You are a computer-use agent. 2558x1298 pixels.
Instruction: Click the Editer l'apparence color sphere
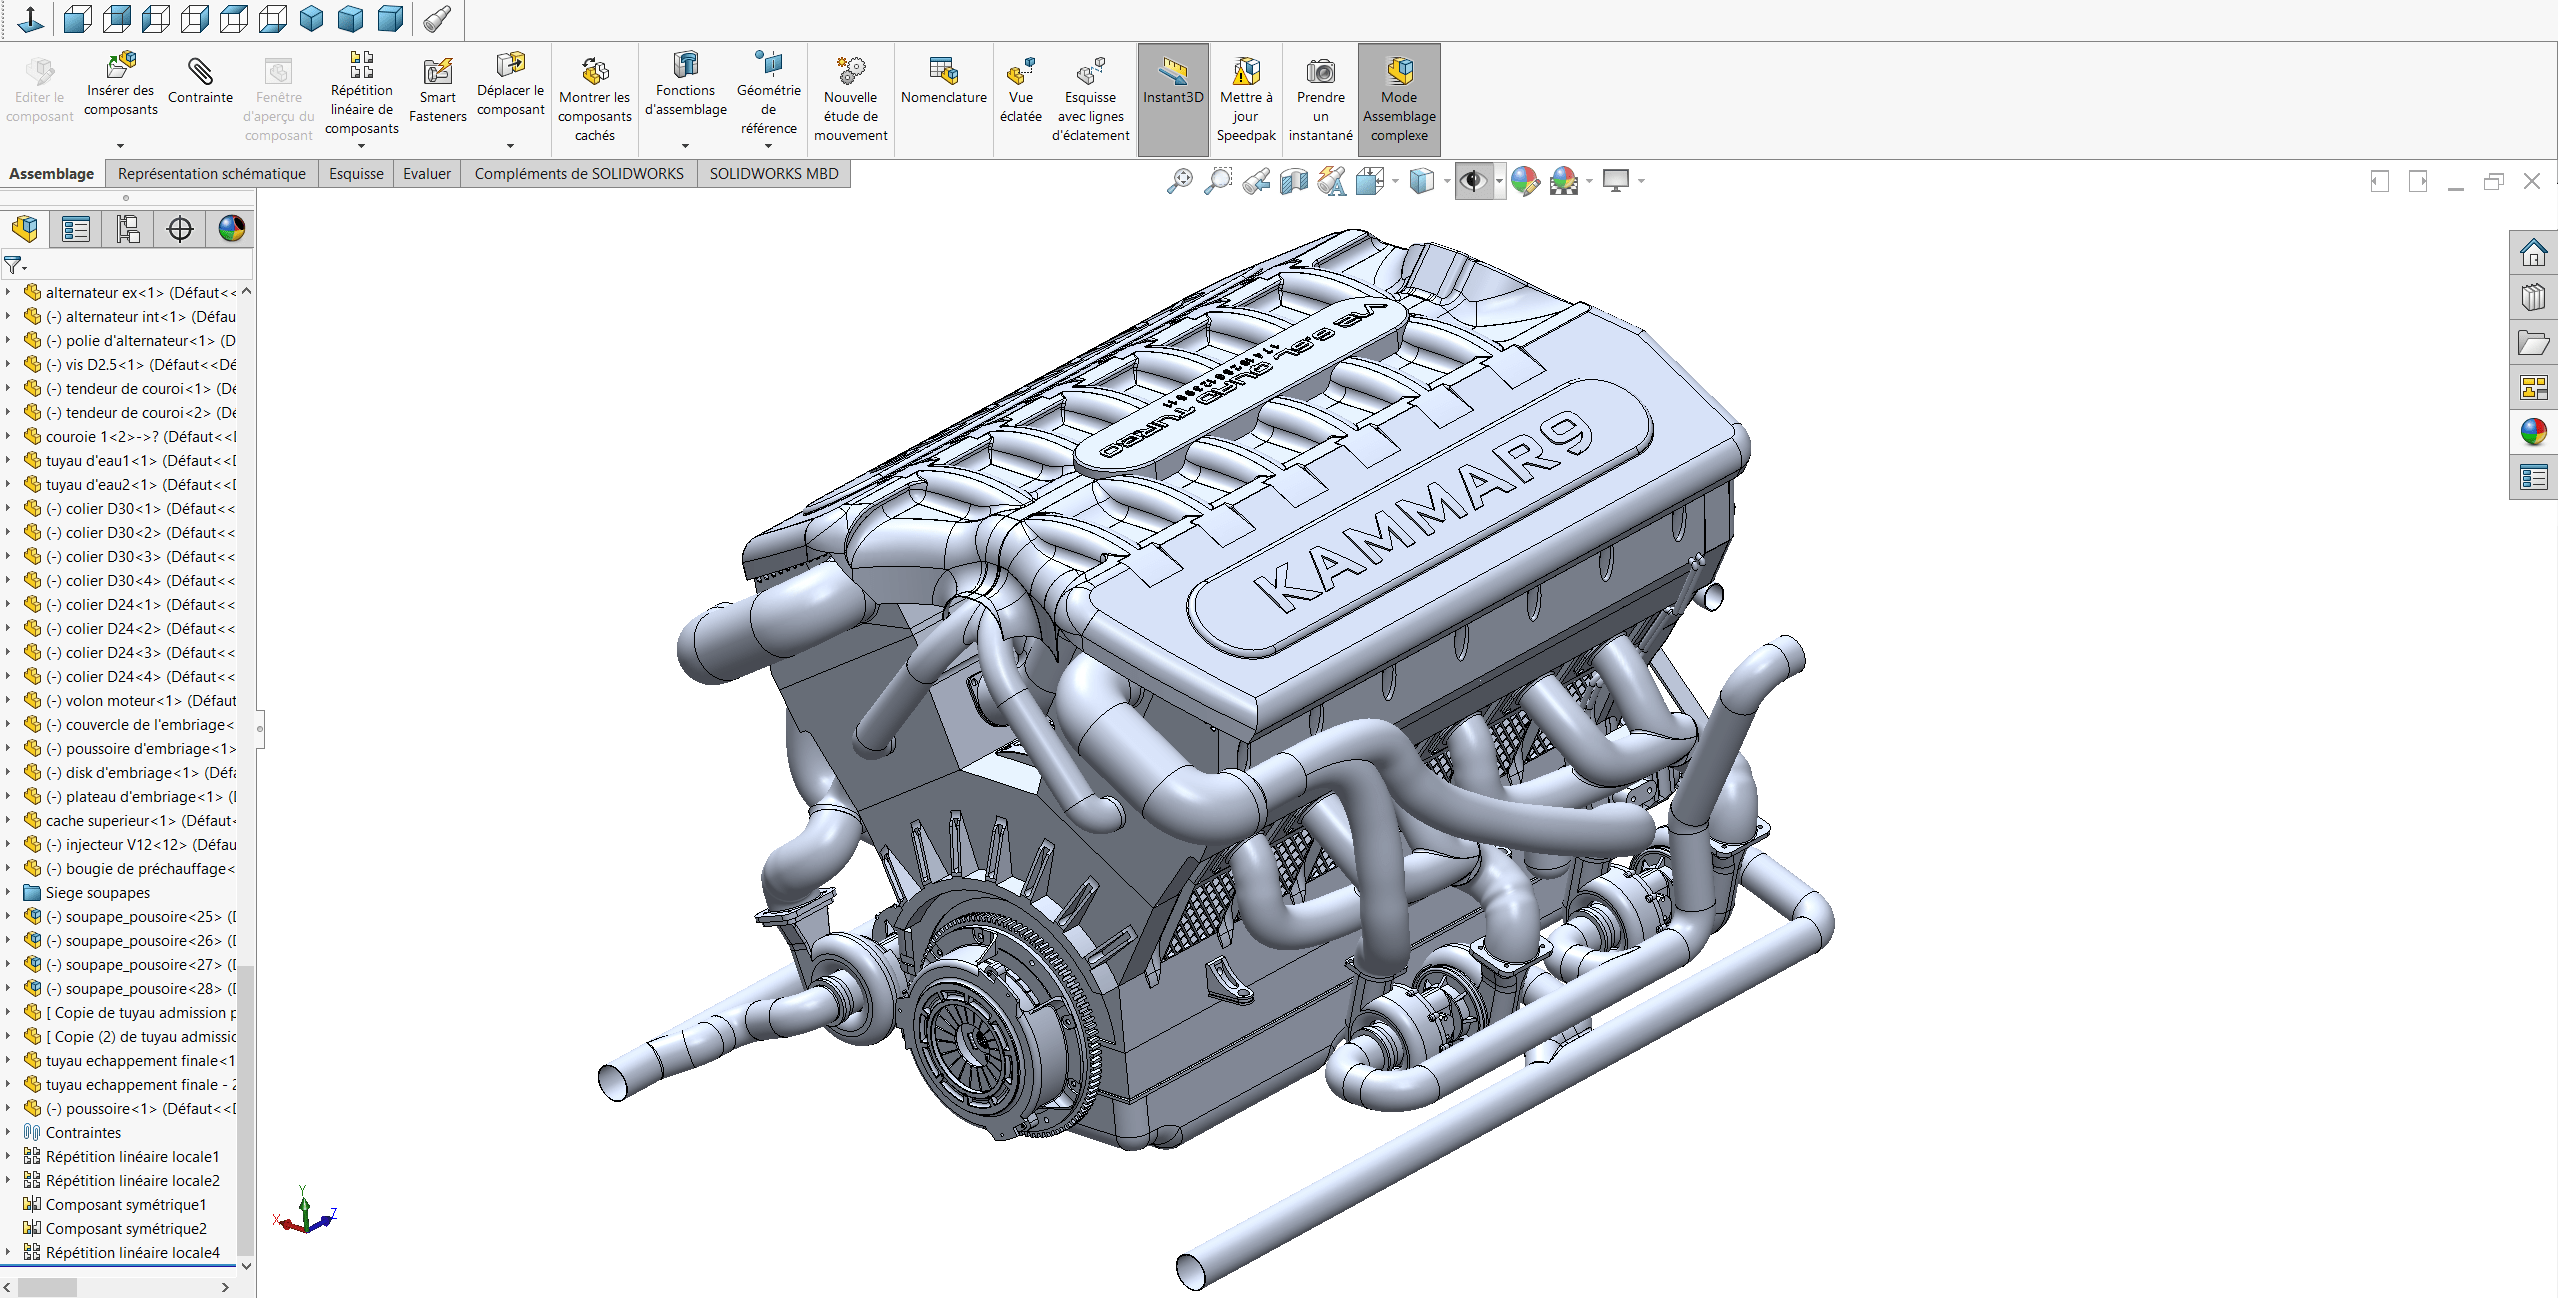1524,181
